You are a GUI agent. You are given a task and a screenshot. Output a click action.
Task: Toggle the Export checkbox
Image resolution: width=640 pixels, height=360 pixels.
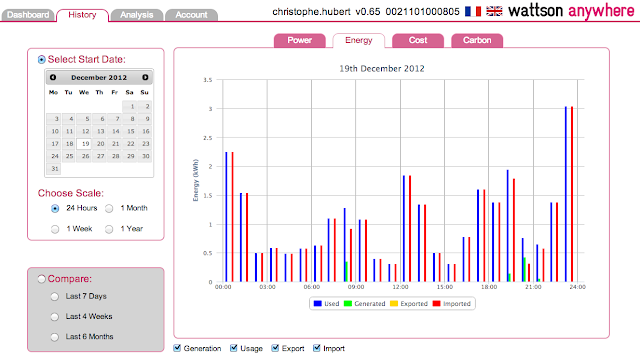click(x=276, y=348)
